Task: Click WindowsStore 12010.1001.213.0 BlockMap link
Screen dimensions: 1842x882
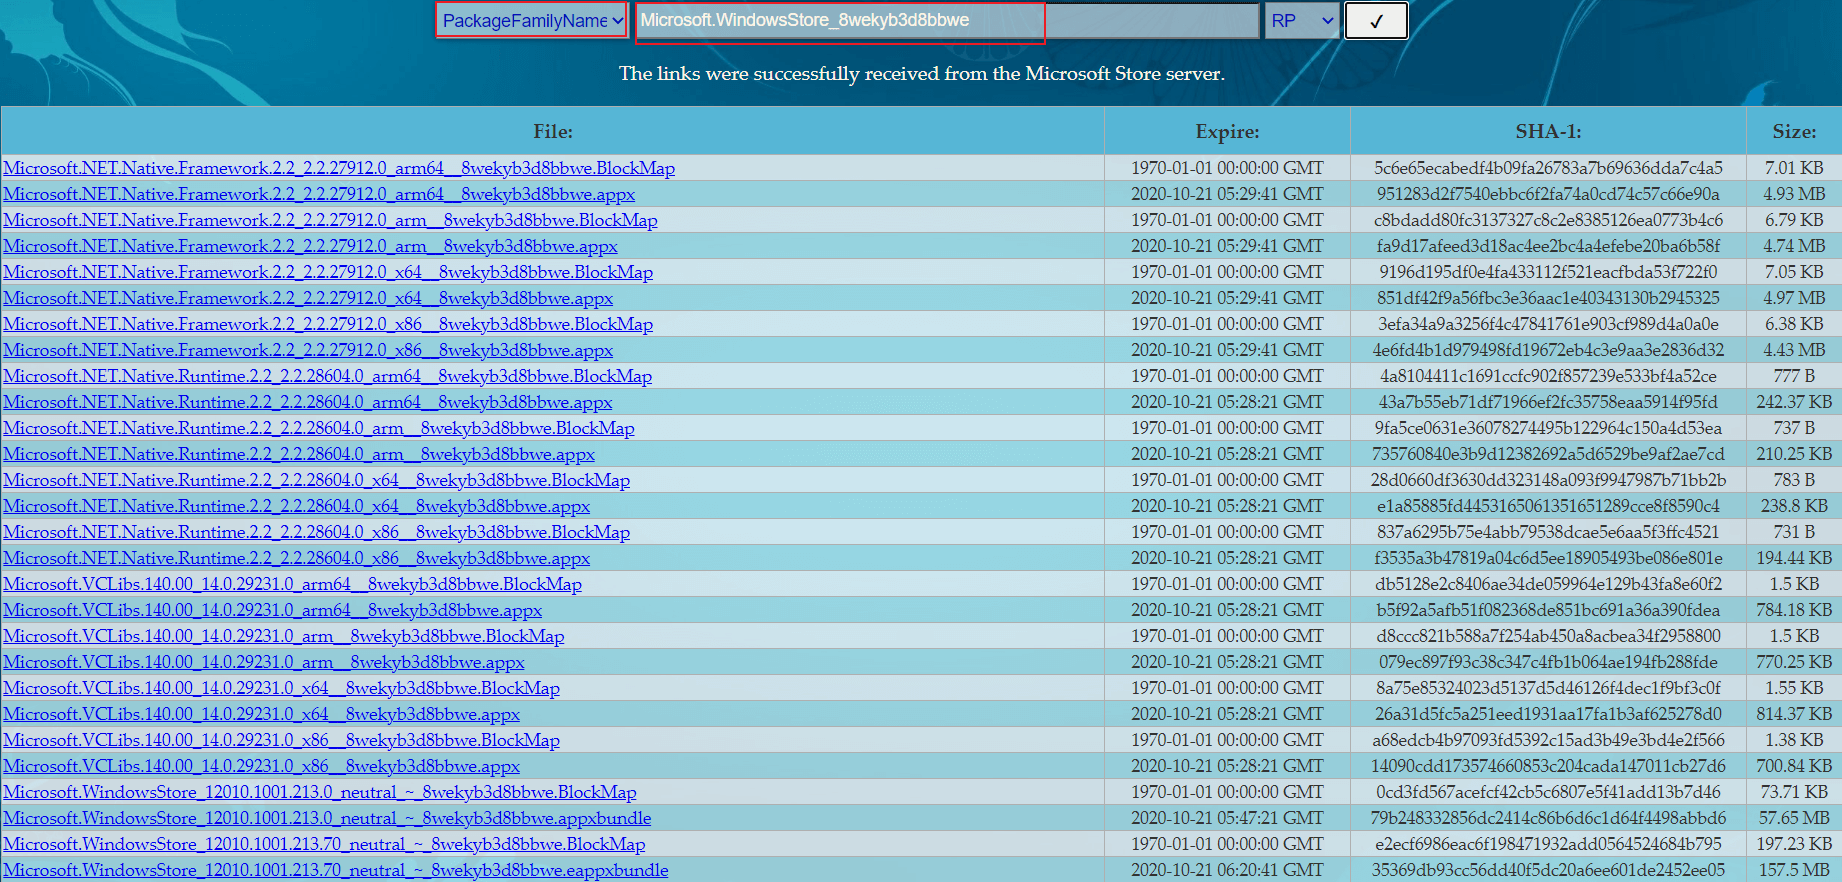Action: (x=320, y=792)
